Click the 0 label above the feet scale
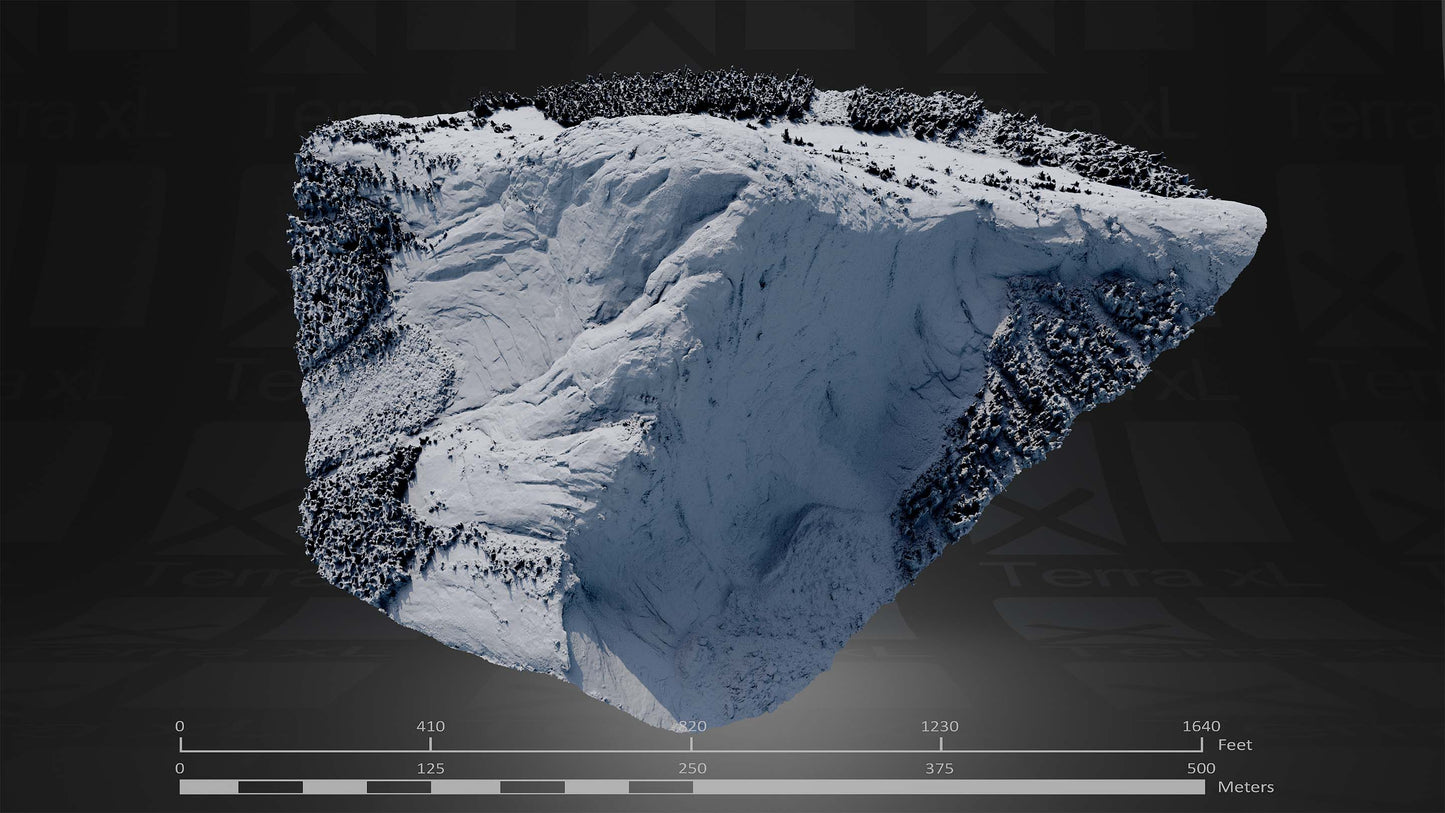1445x813 pixels. [180, 726]
